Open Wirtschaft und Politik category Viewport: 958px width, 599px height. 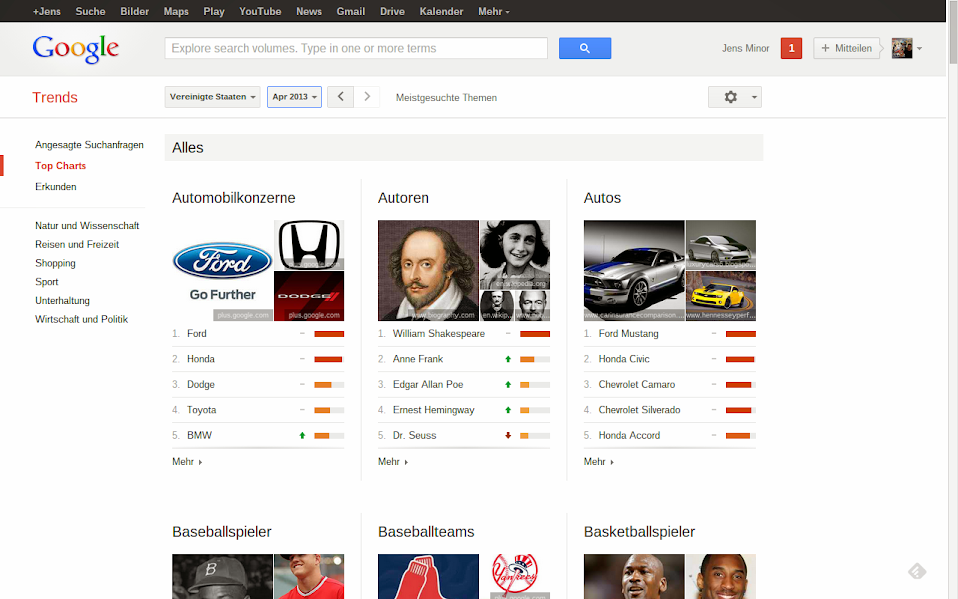click(81, 319)
